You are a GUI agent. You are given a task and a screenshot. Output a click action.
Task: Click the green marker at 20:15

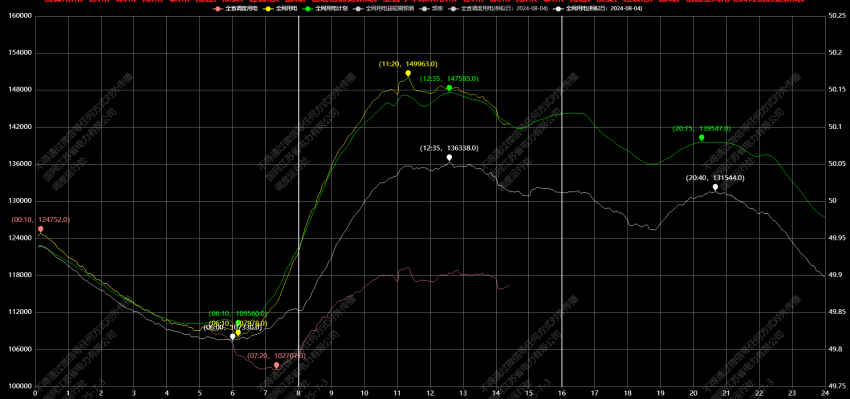[701, 138]
